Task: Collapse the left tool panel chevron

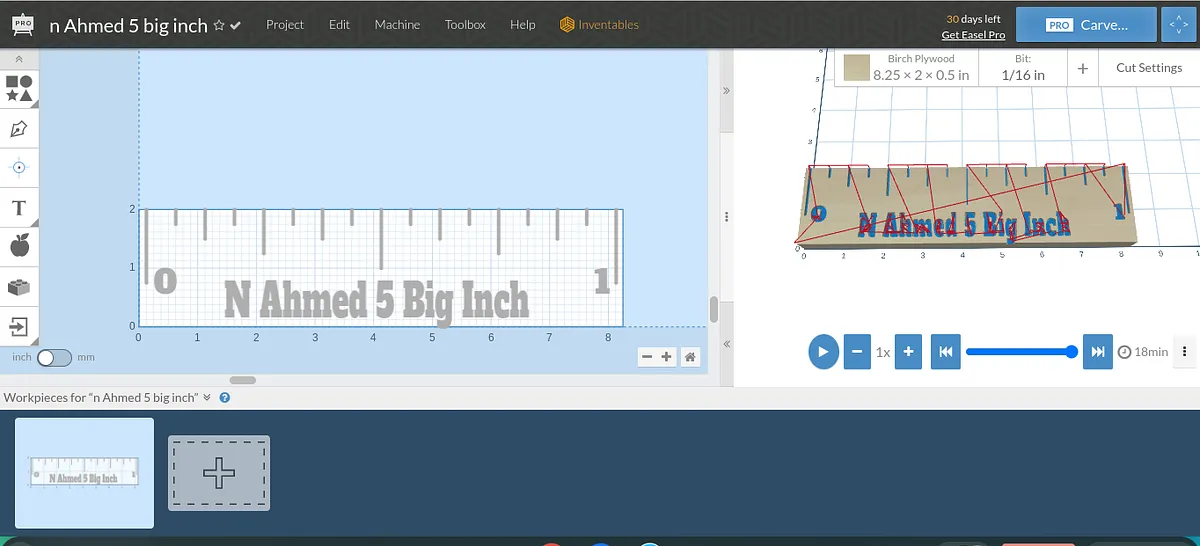Action: pos(19,60)
